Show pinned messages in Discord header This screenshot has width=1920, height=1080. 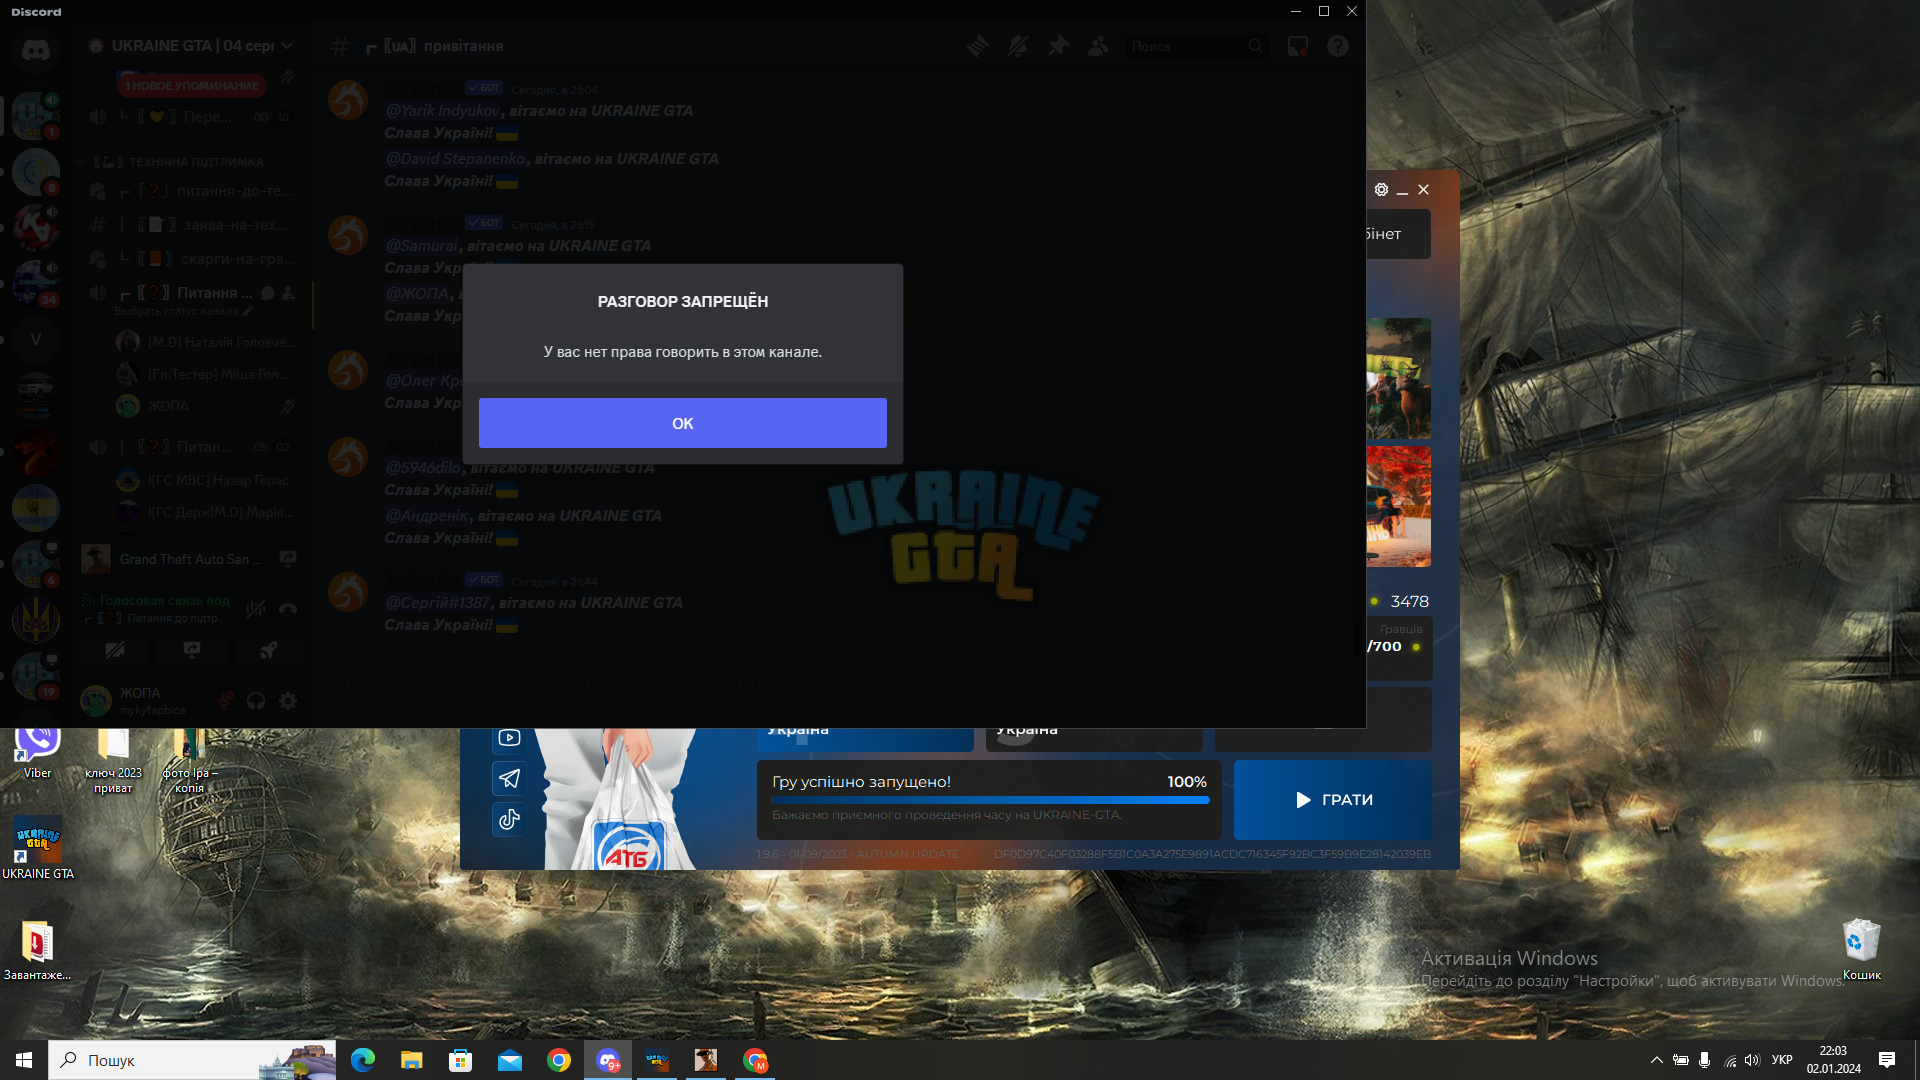[1058, 46]
